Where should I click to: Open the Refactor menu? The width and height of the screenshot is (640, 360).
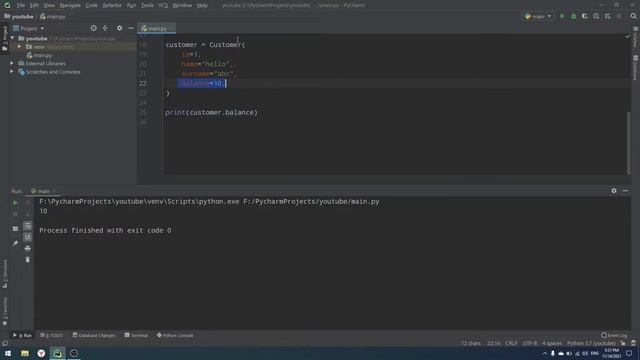coord(112,5)
